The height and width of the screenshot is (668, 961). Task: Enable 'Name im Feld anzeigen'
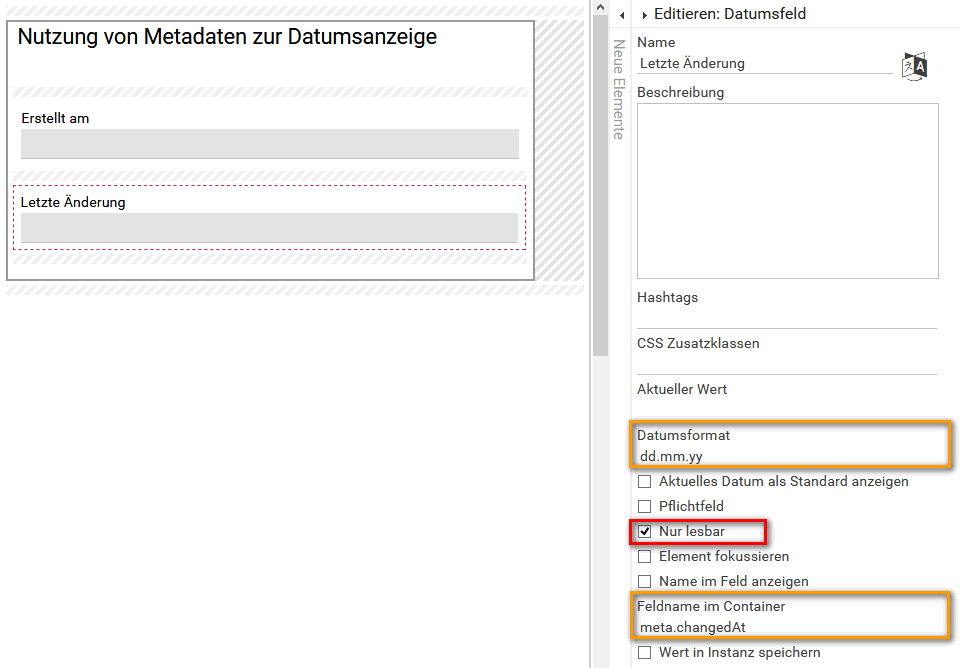tap(644, 581)
